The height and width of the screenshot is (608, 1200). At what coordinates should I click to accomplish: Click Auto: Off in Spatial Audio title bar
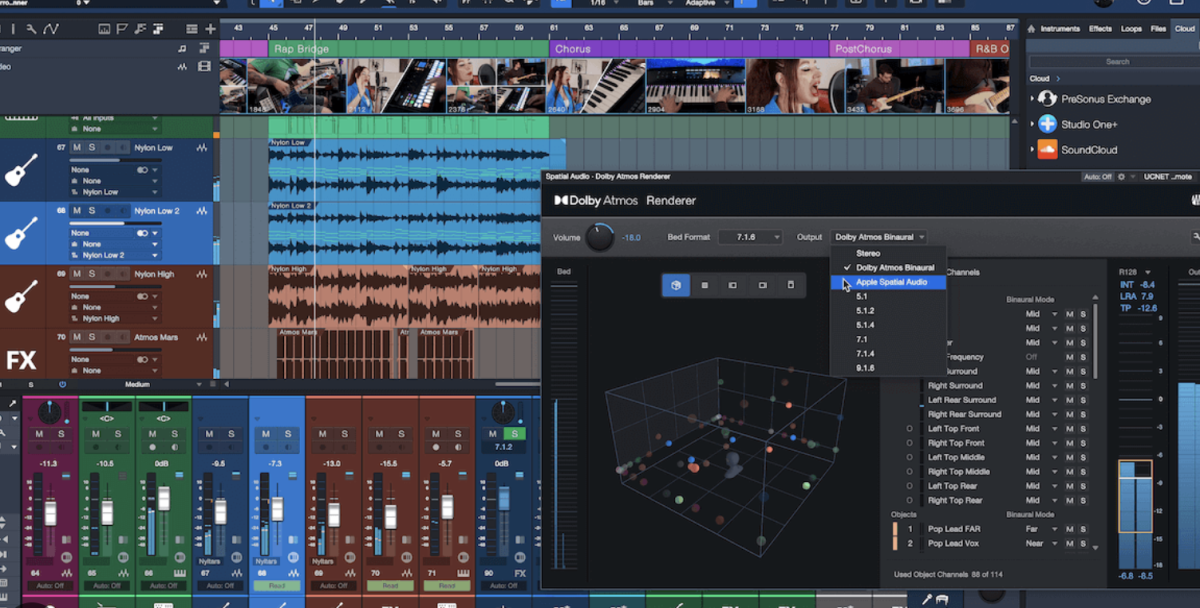tap(1098, 176)
